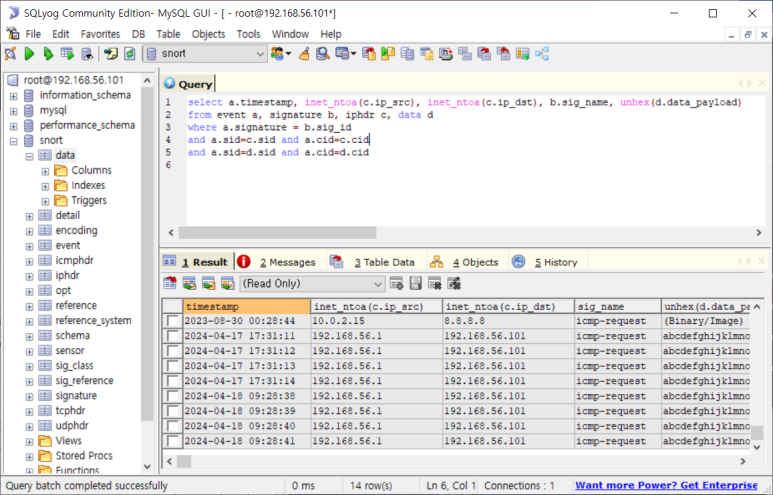Click the rightmost schema designer toolbar icon
The height and width of the screenshot is (495, 773).
click(542, 53)
